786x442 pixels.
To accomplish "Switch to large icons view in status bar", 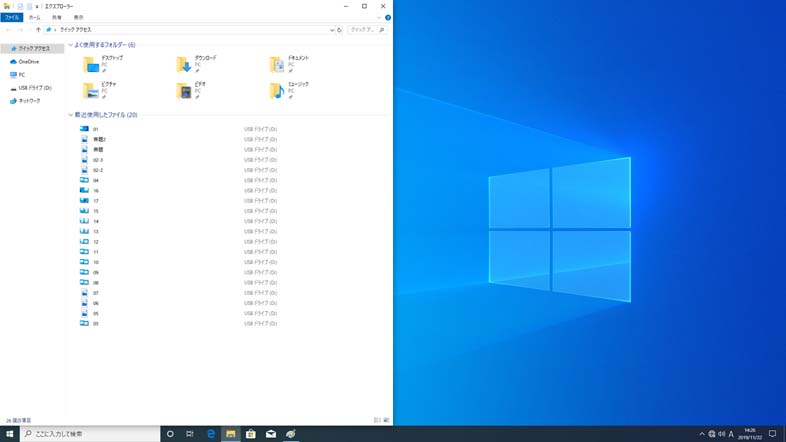I will pos(386,420).
